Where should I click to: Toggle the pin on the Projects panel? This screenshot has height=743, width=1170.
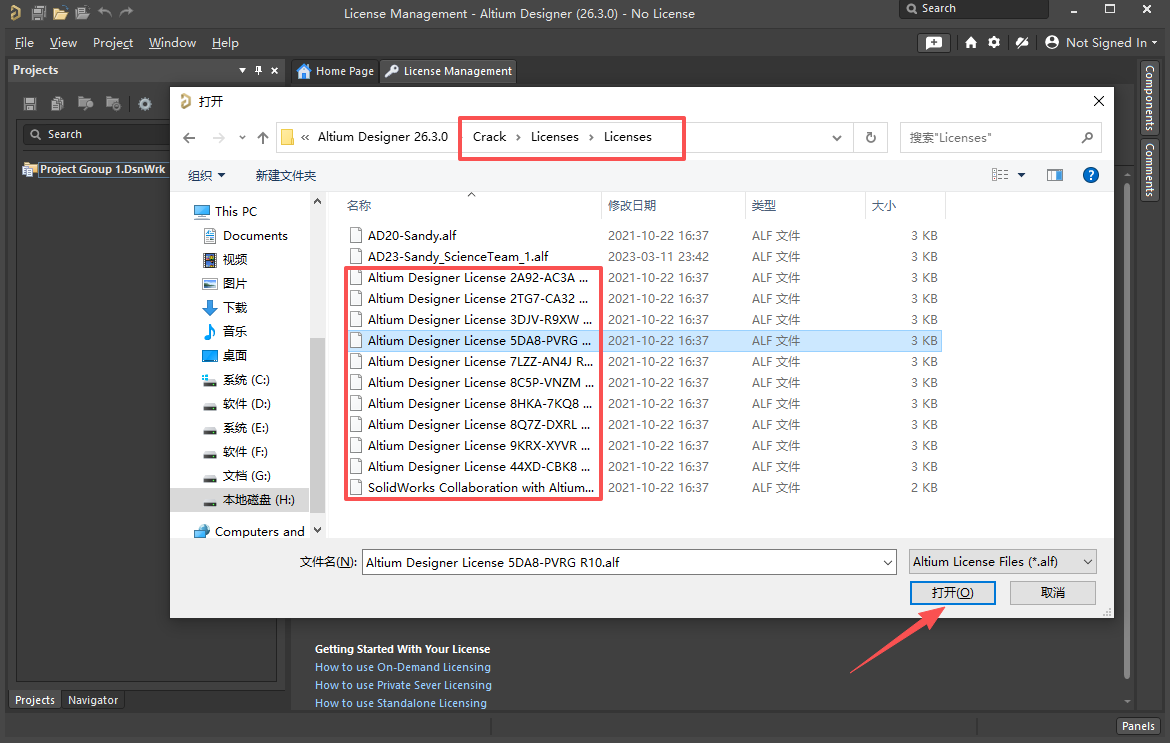pyautogui.click(x=258, y=70)
